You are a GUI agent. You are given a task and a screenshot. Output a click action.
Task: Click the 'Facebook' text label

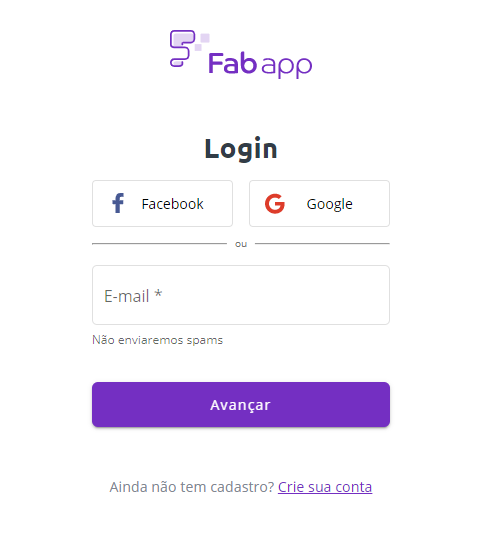(172, 204)
